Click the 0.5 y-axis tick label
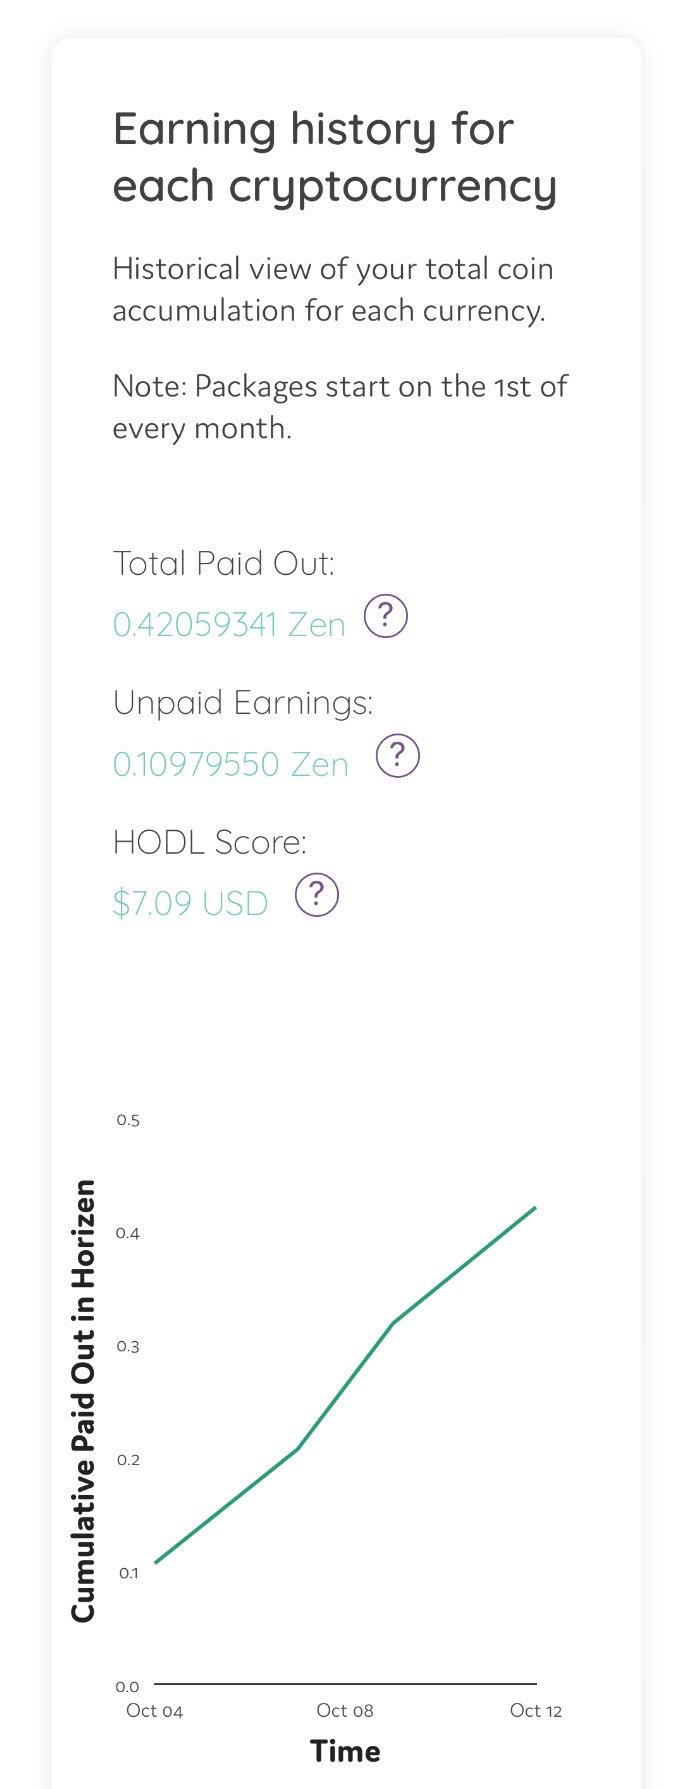The image size is (696, 1789). pos(128,1120)
